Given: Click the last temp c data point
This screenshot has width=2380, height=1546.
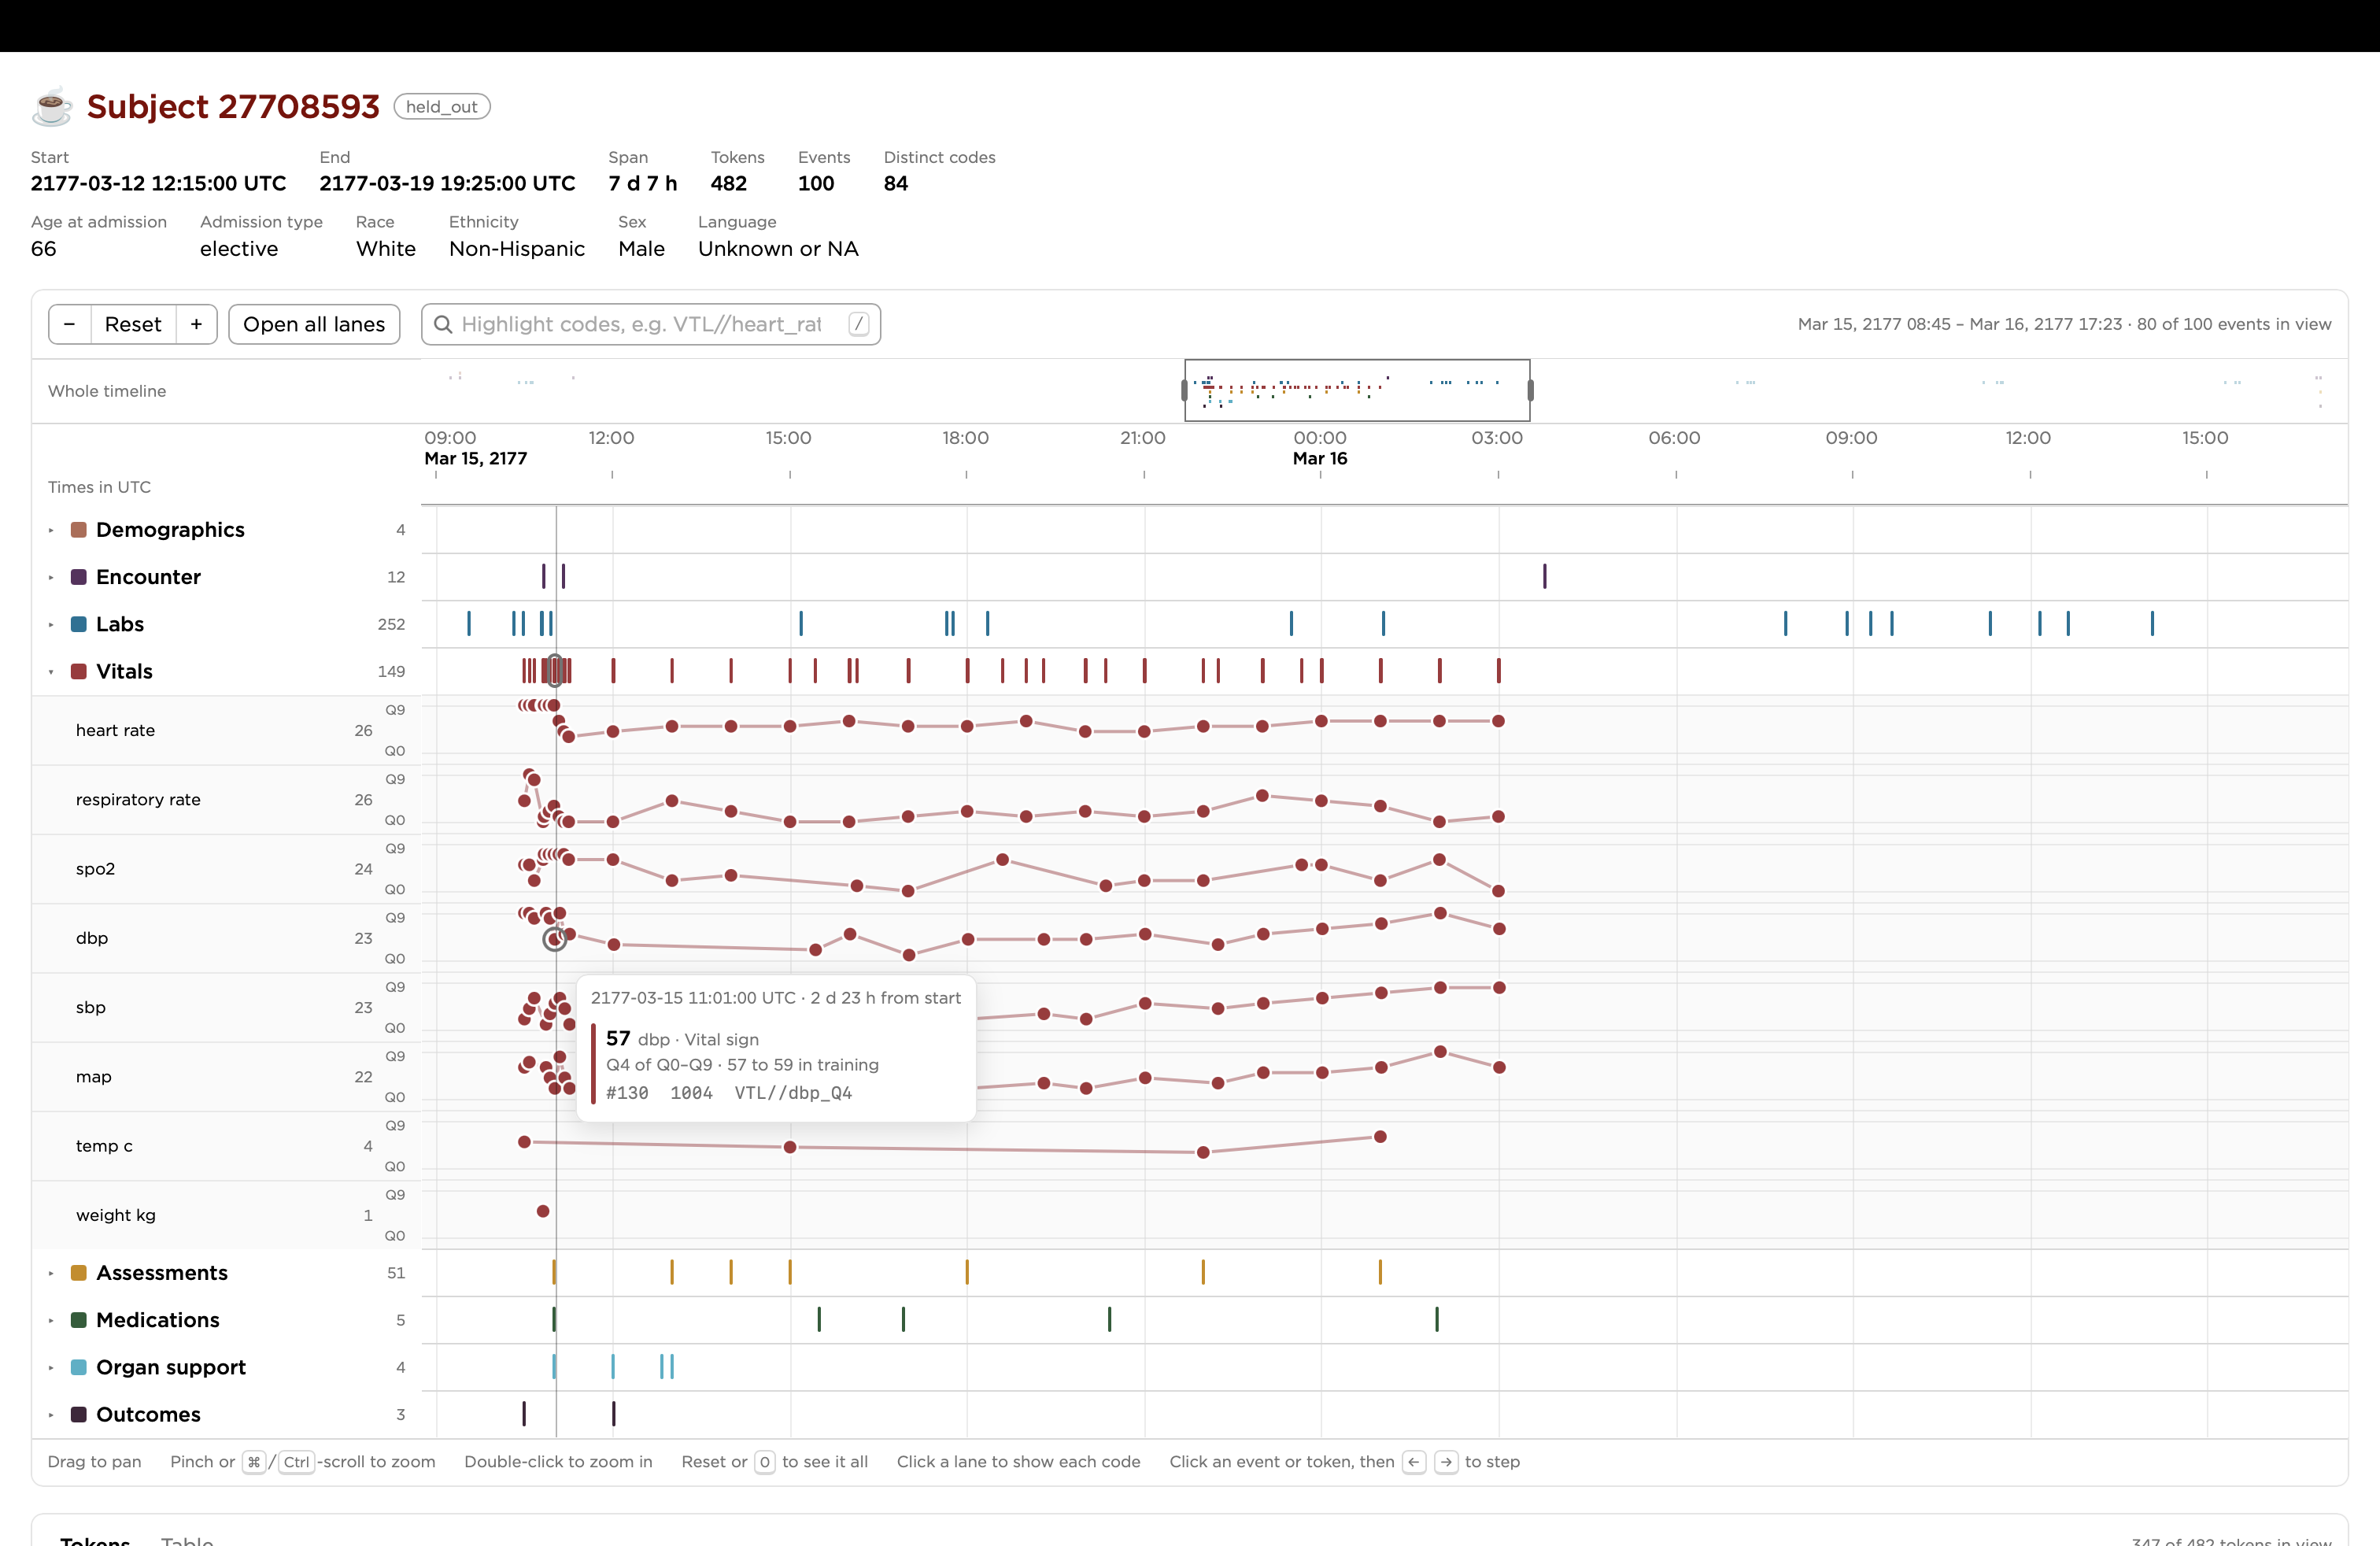Looking at the screenshot, I should click(x=1380, y=1136).
